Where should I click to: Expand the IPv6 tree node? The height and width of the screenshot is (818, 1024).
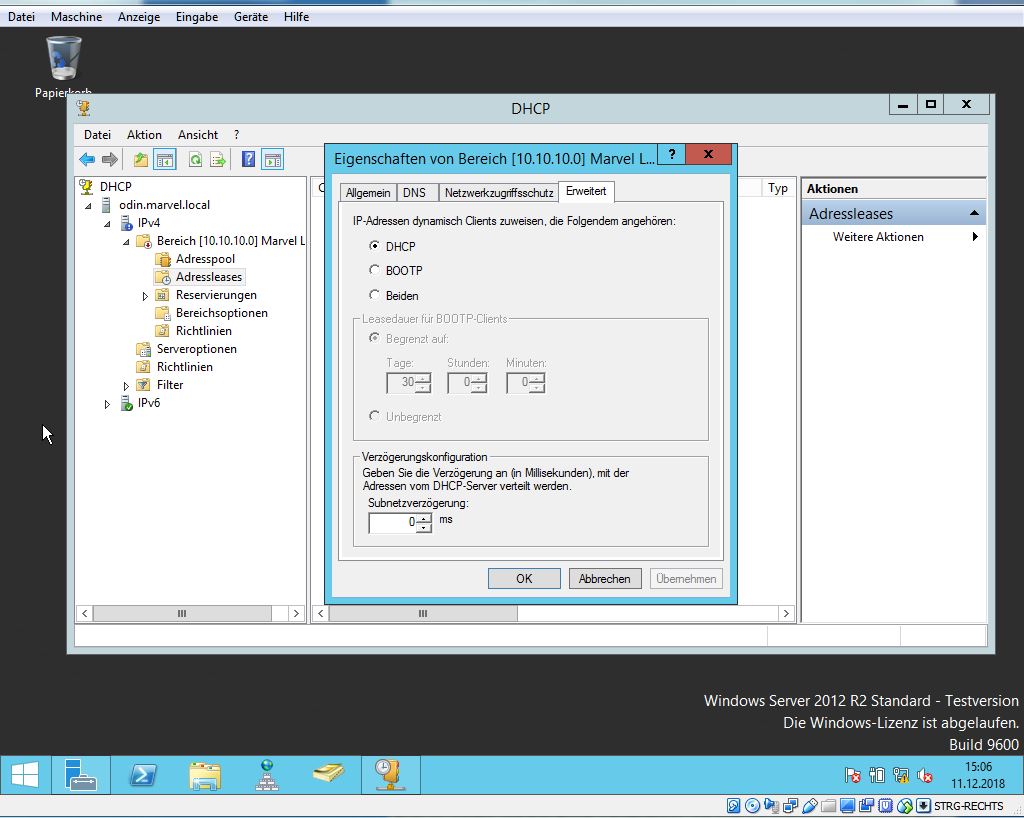click(107, 404)
